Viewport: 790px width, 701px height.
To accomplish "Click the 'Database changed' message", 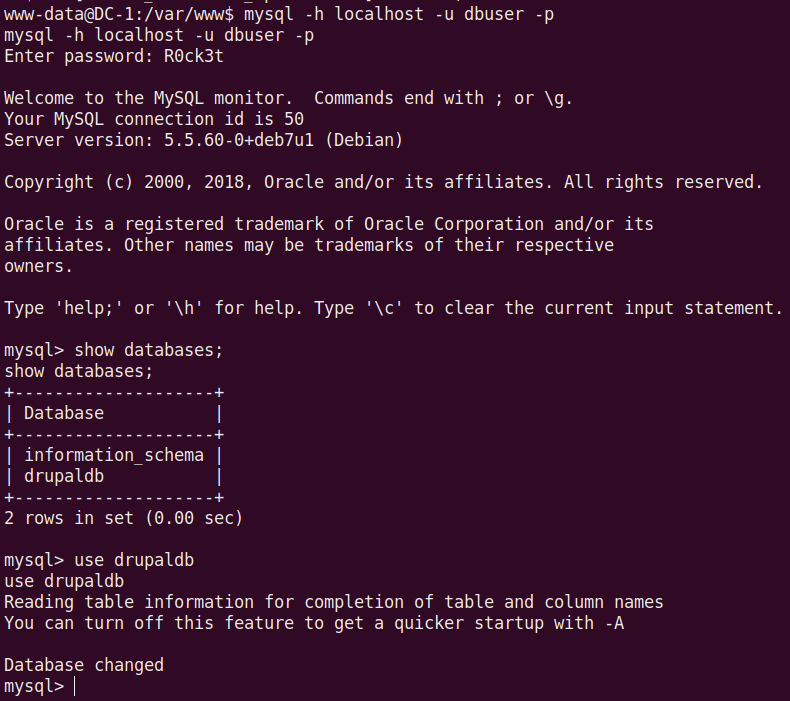I will click(84, 665).
